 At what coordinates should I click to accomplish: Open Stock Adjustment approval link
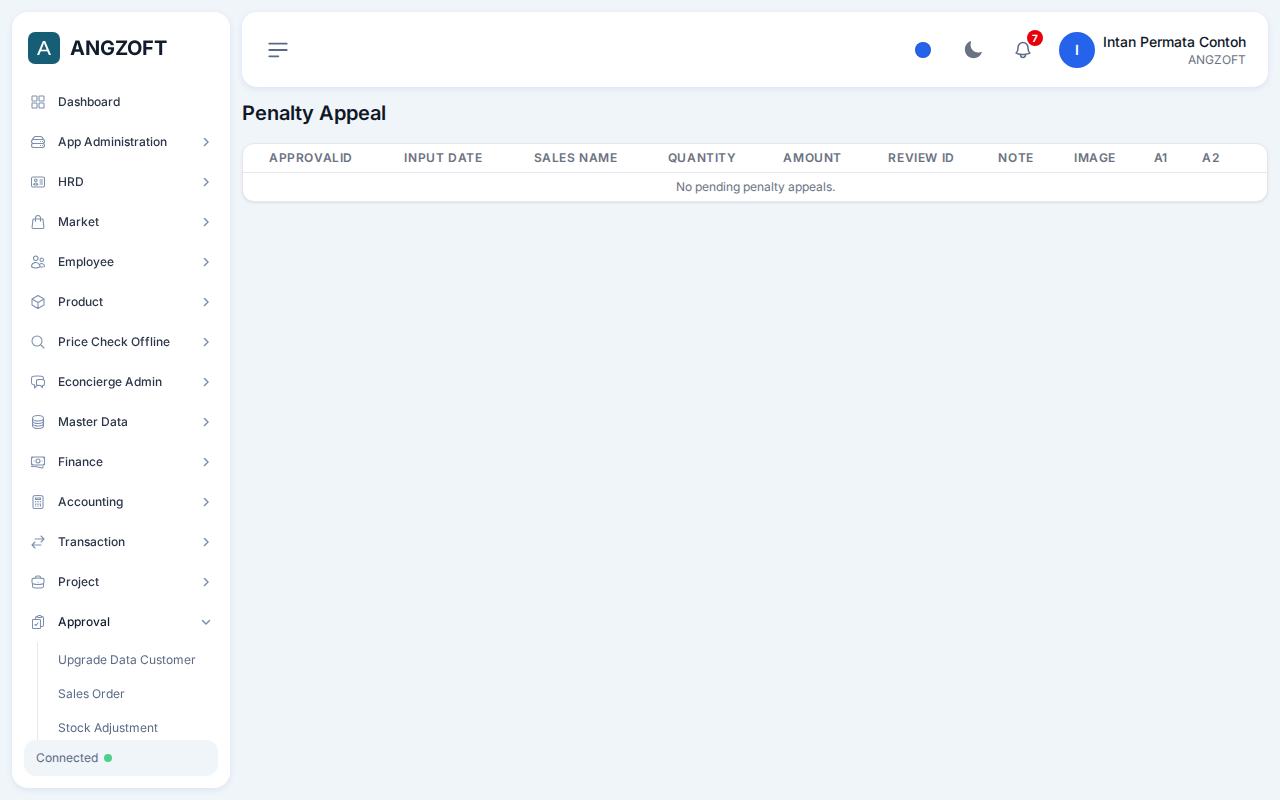pyautogui.click(x=108, y=728)
